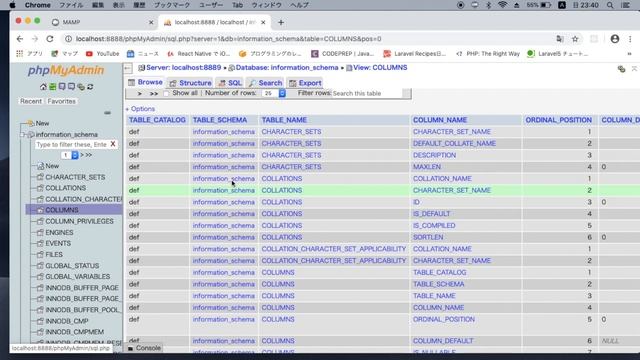Reload the navigation panel icon
The image size is (640, 360).
point(90,87)
